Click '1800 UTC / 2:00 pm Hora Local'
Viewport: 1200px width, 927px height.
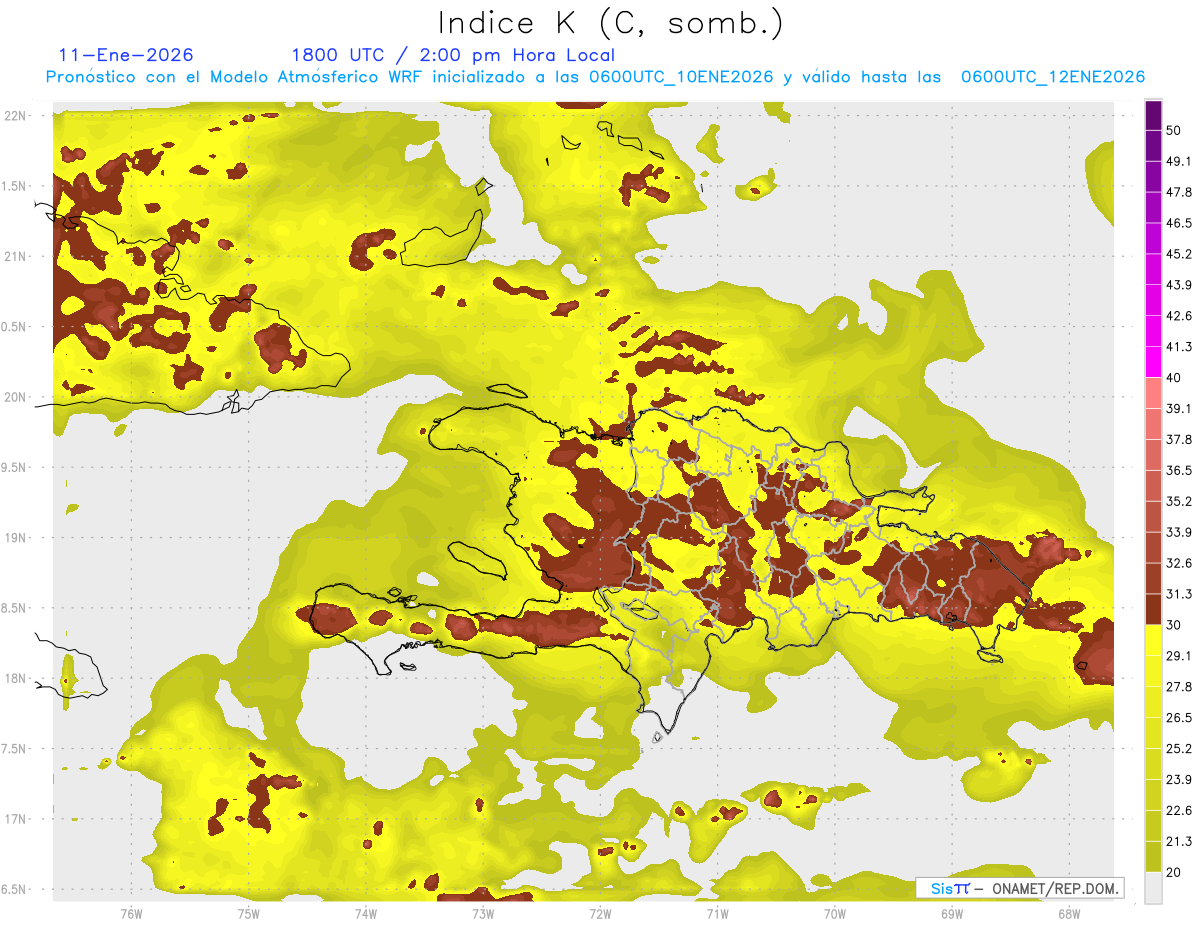tap(453, 56)
